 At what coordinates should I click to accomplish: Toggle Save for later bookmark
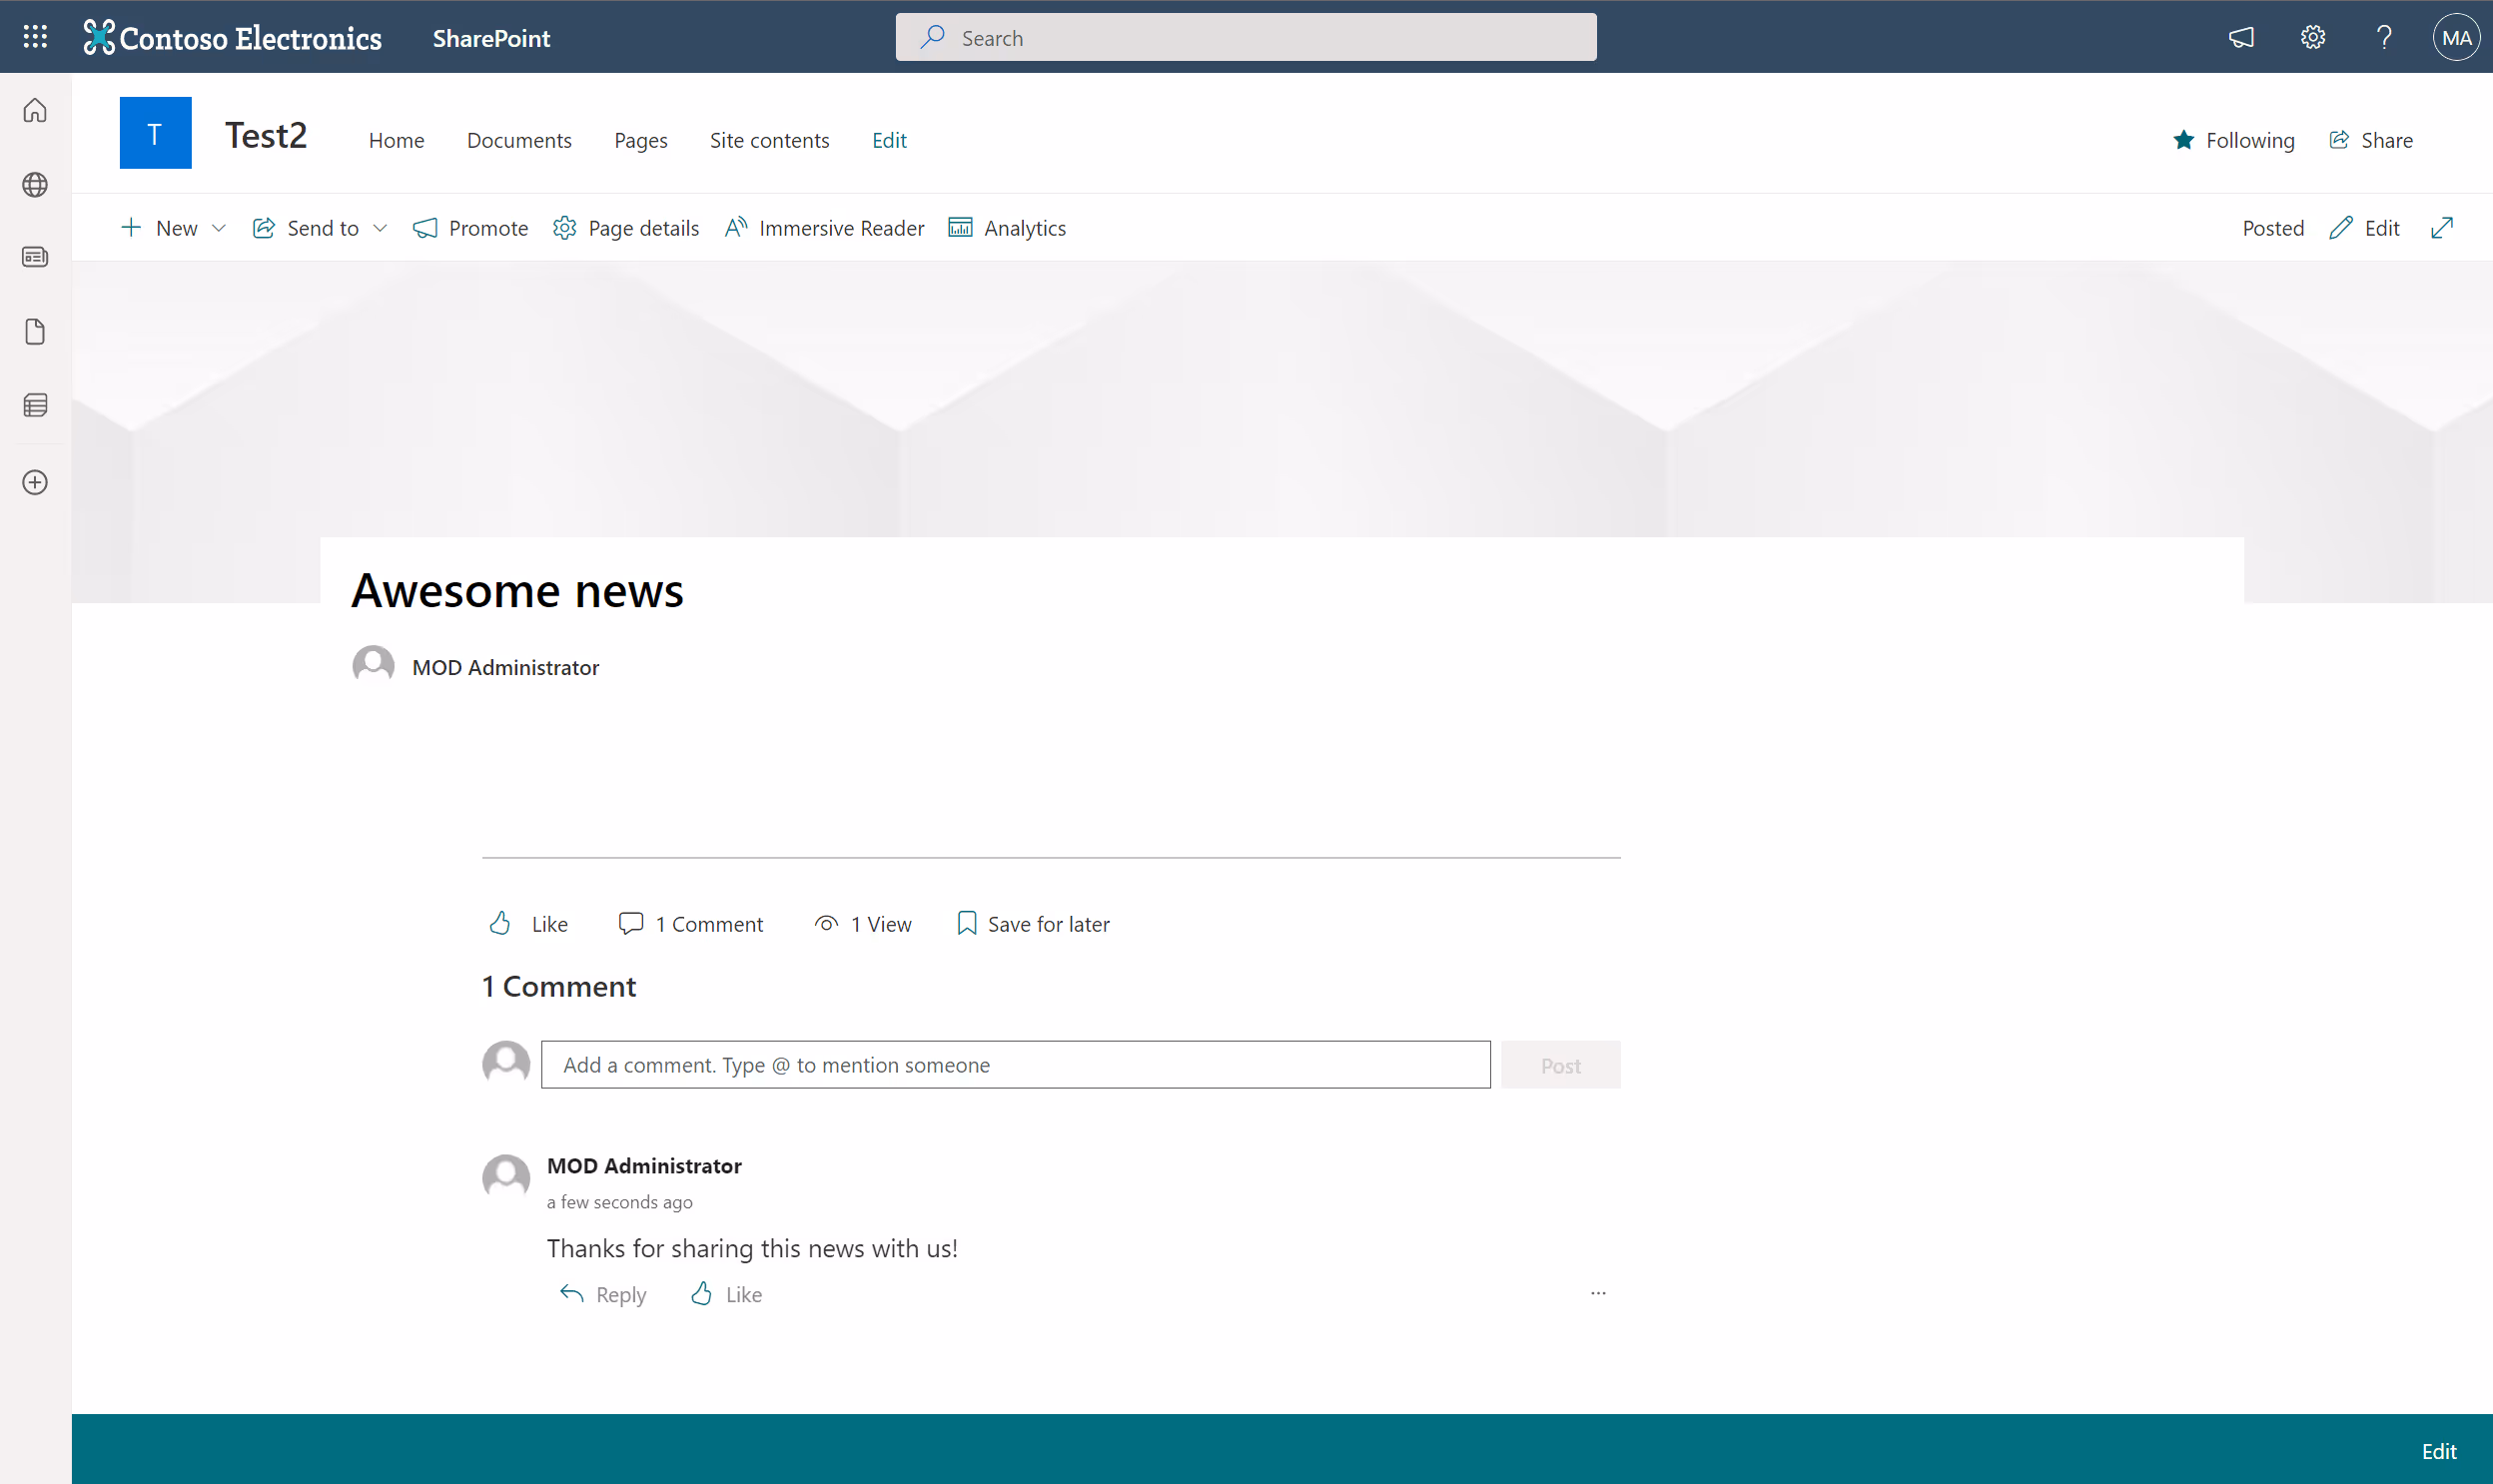[x=1033, y=924]
